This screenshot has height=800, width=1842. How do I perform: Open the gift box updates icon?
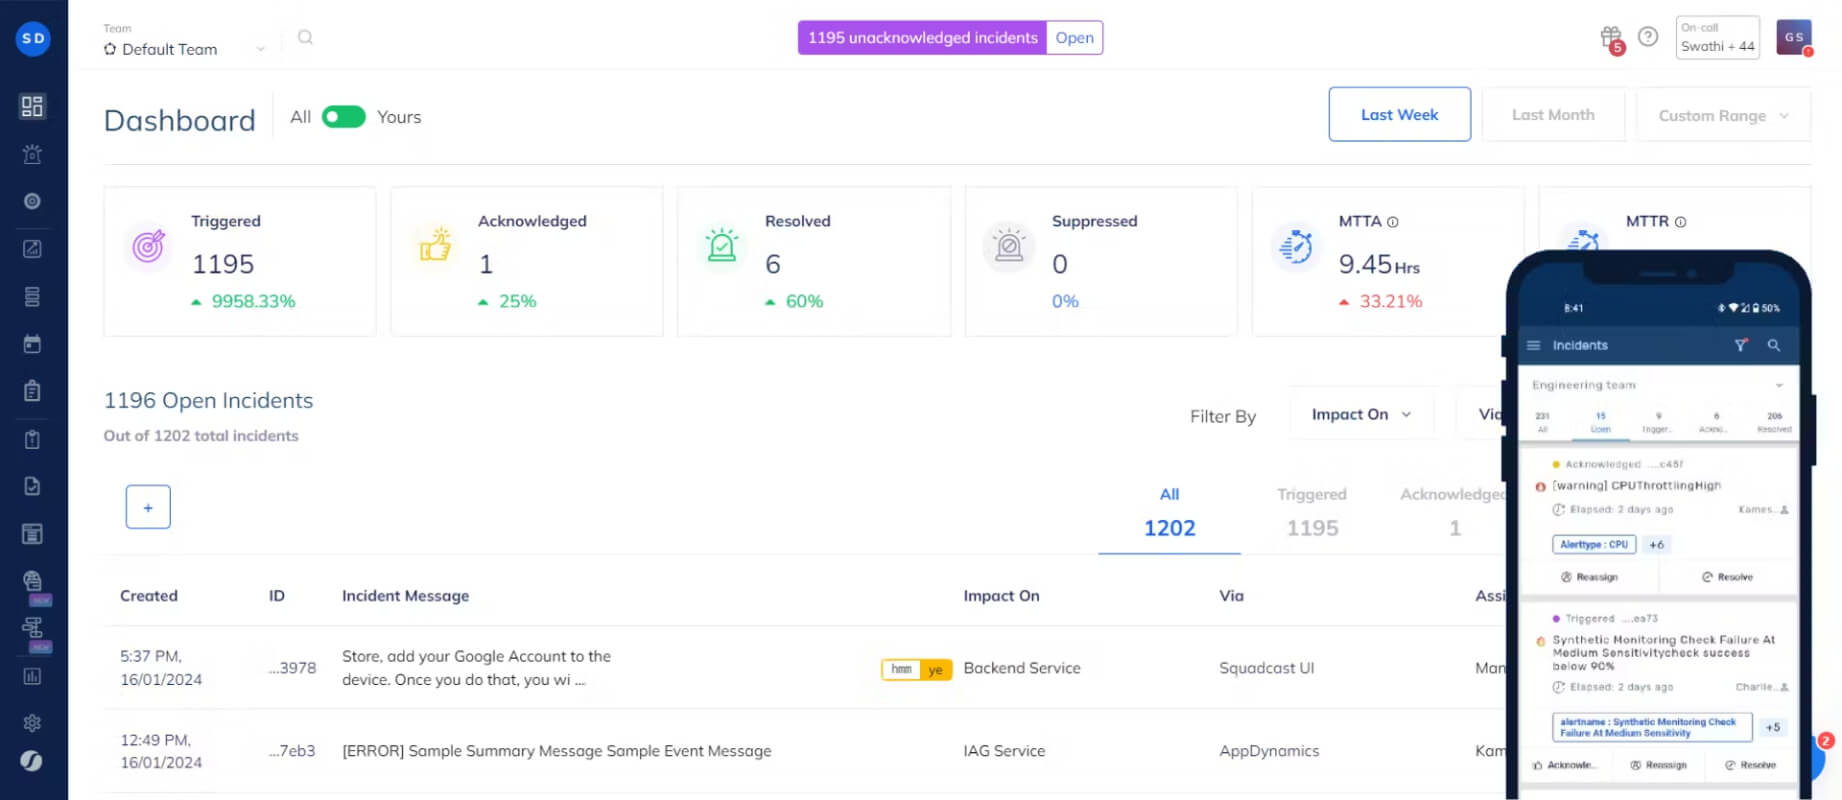click(x=1610, y=38)
